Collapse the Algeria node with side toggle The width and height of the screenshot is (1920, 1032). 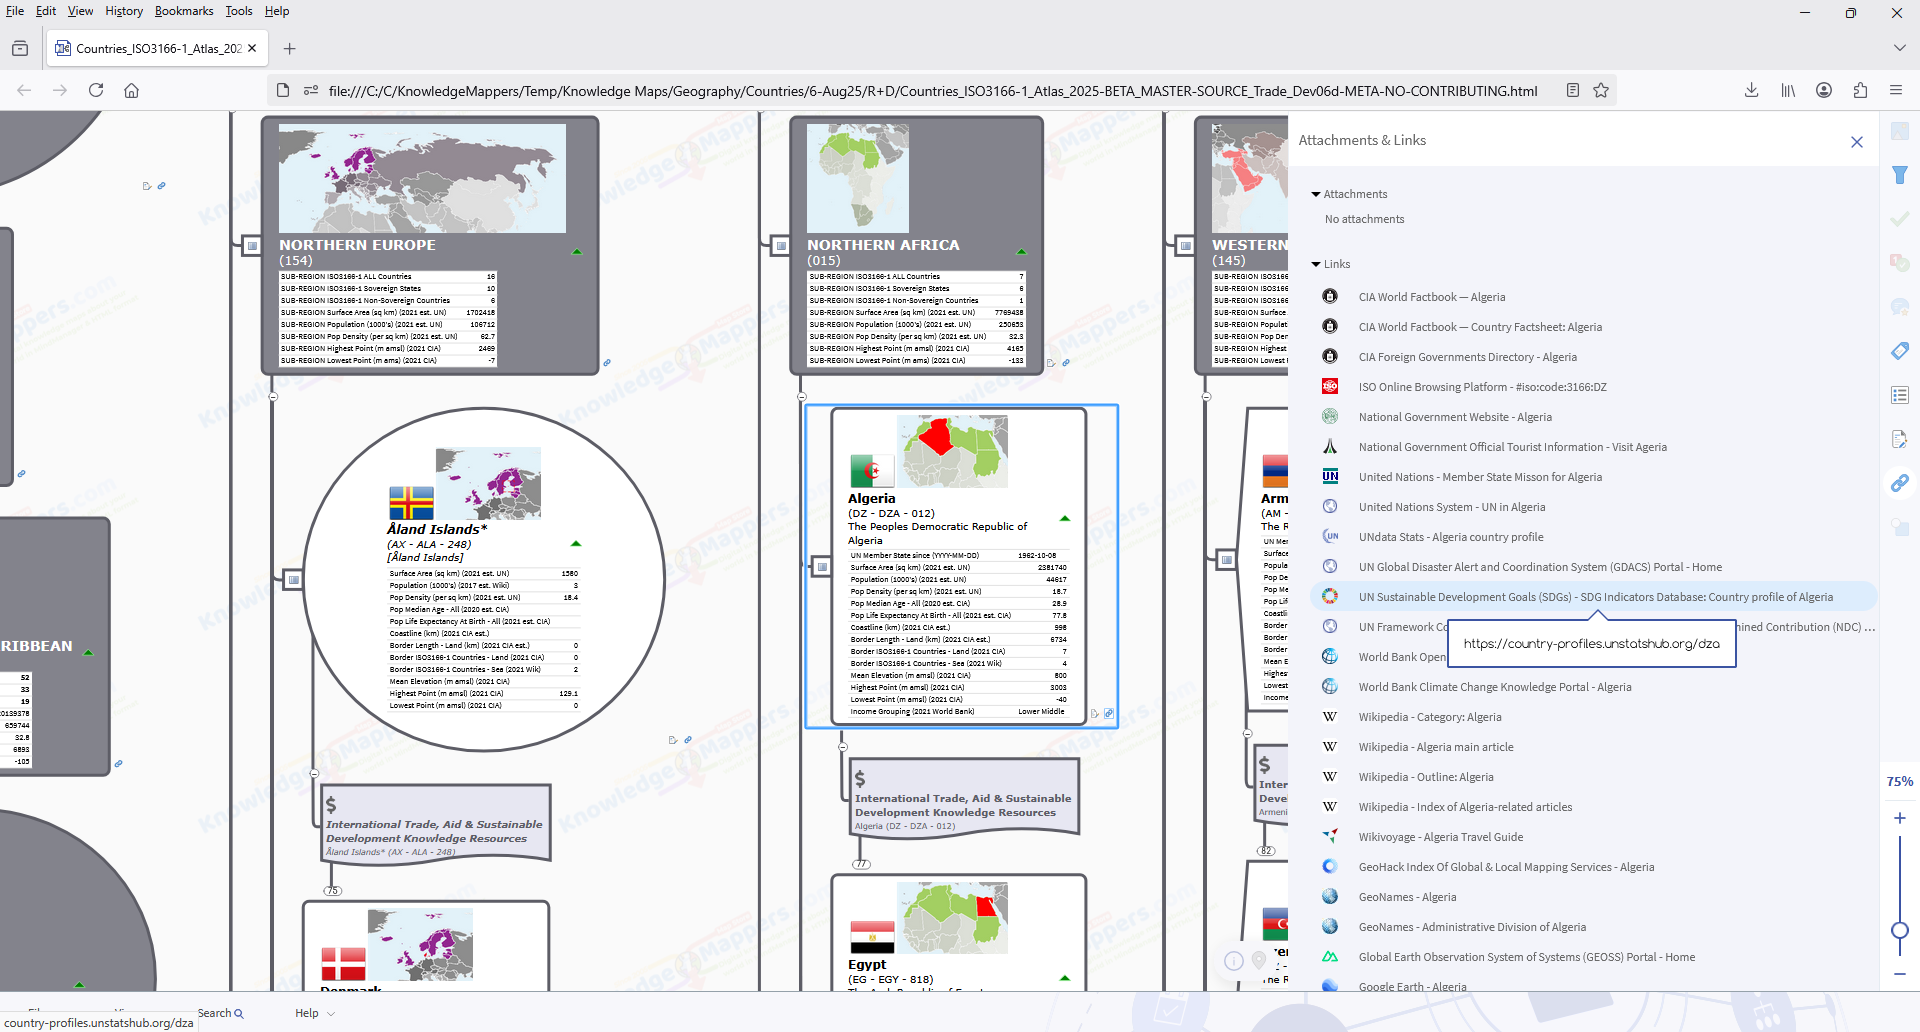tap(822, 567)
